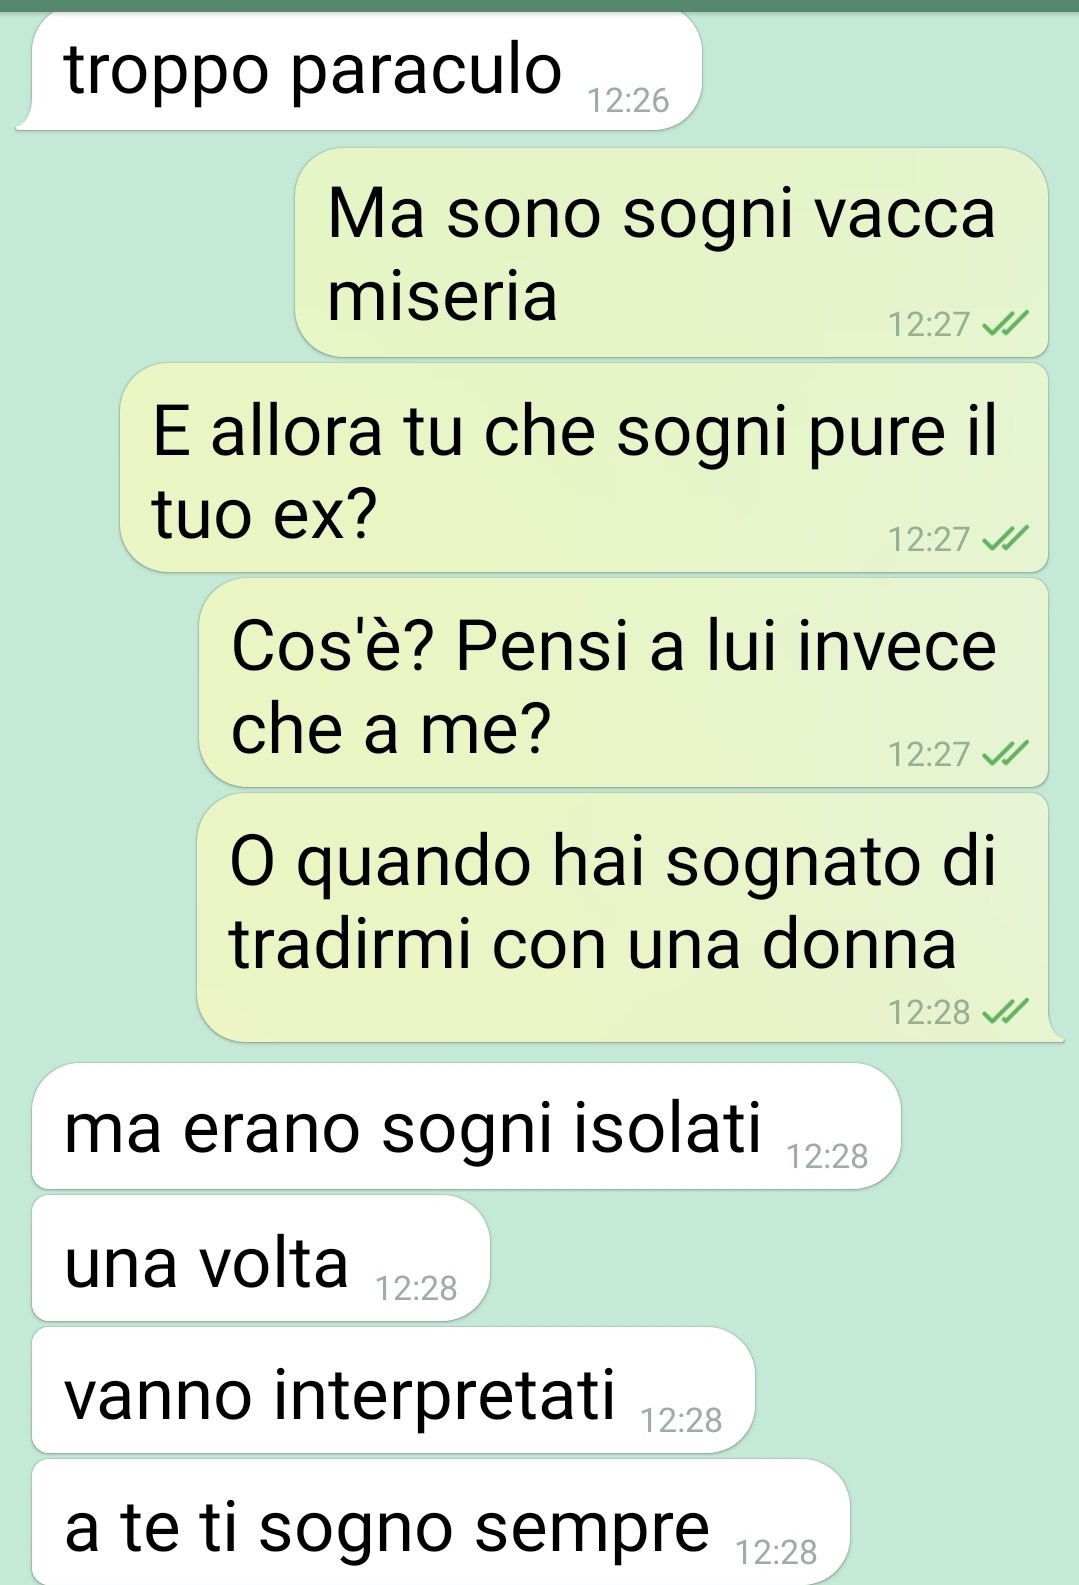1079x1585 pixels.
Task: Tap the empty chat background beside 'una volta'
Action: tap(780, 1258)
